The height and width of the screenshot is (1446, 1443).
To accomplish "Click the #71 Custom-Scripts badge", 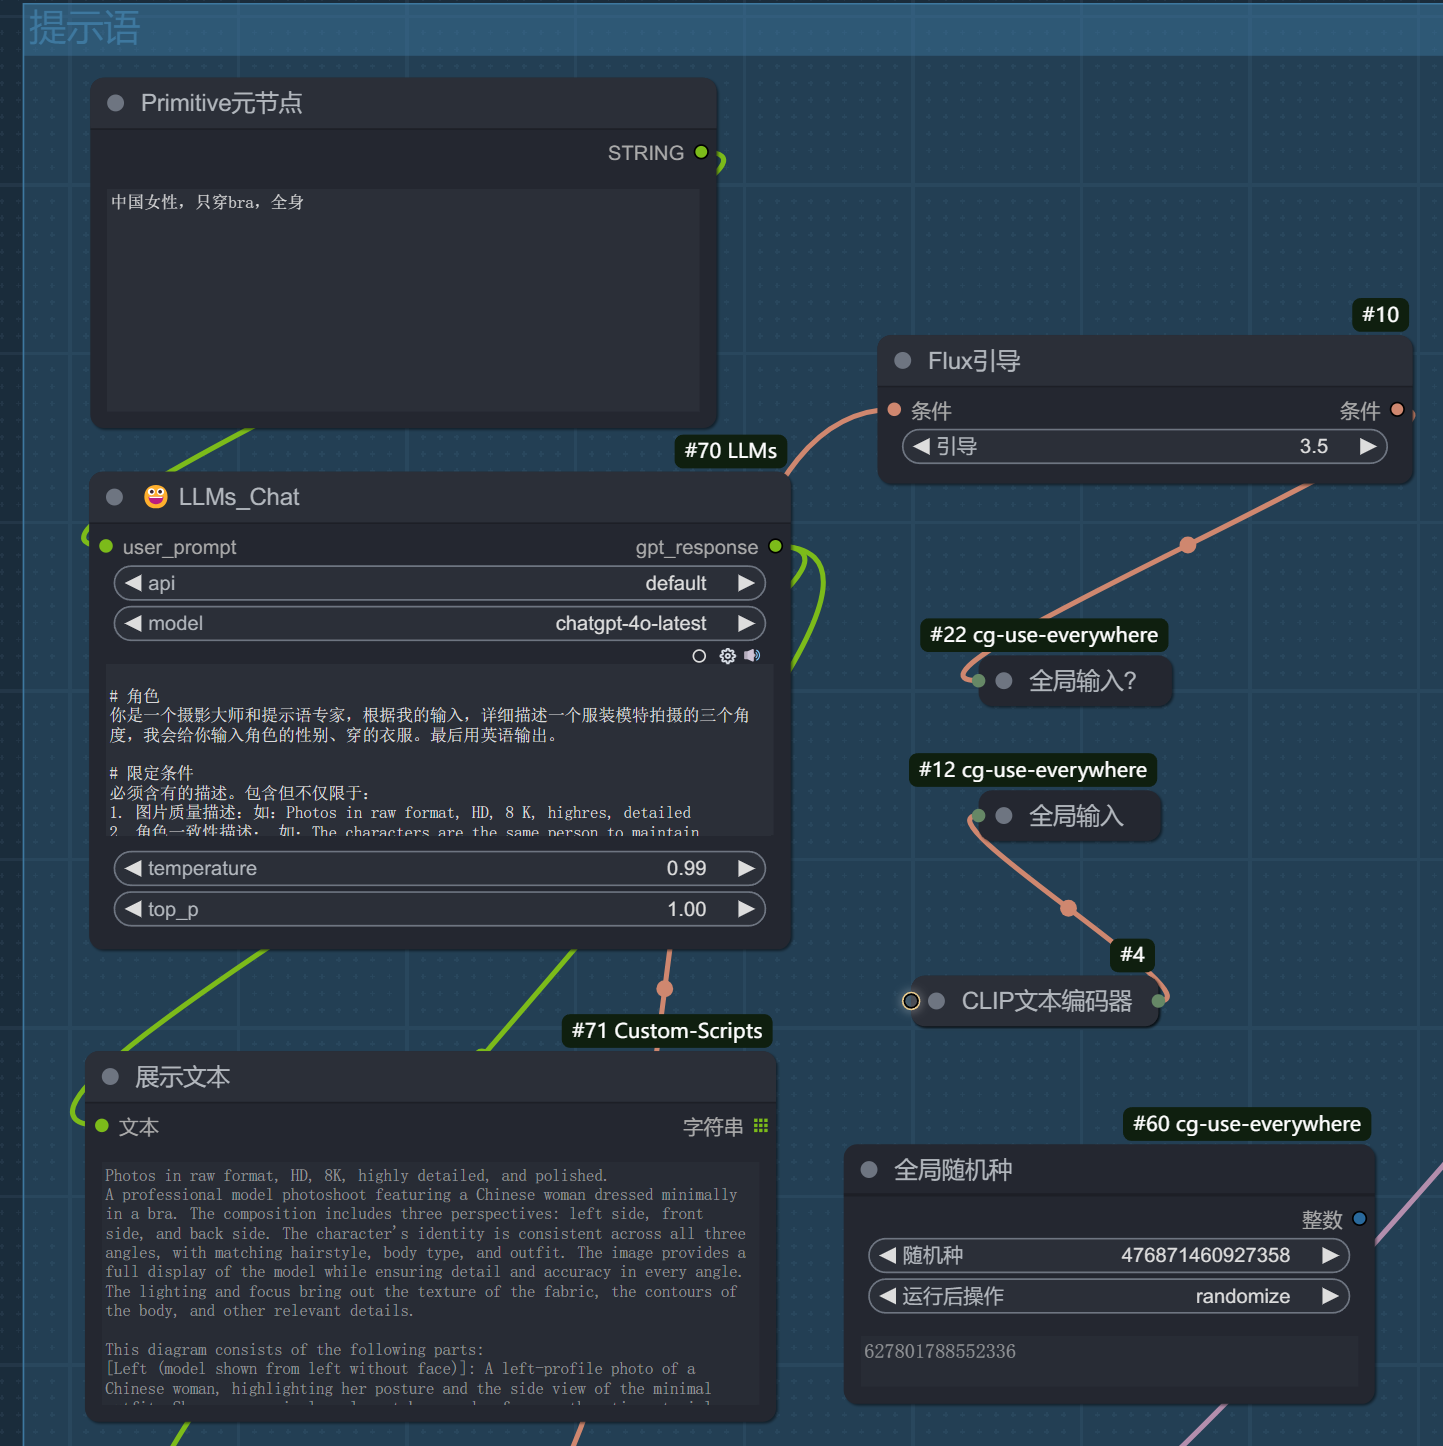I will [667, 1031].
